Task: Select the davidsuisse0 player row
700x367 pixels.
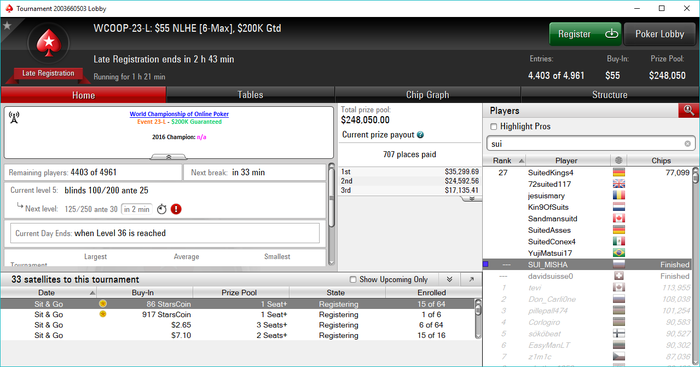Action: pyautogui.click(x=588, y=276)
